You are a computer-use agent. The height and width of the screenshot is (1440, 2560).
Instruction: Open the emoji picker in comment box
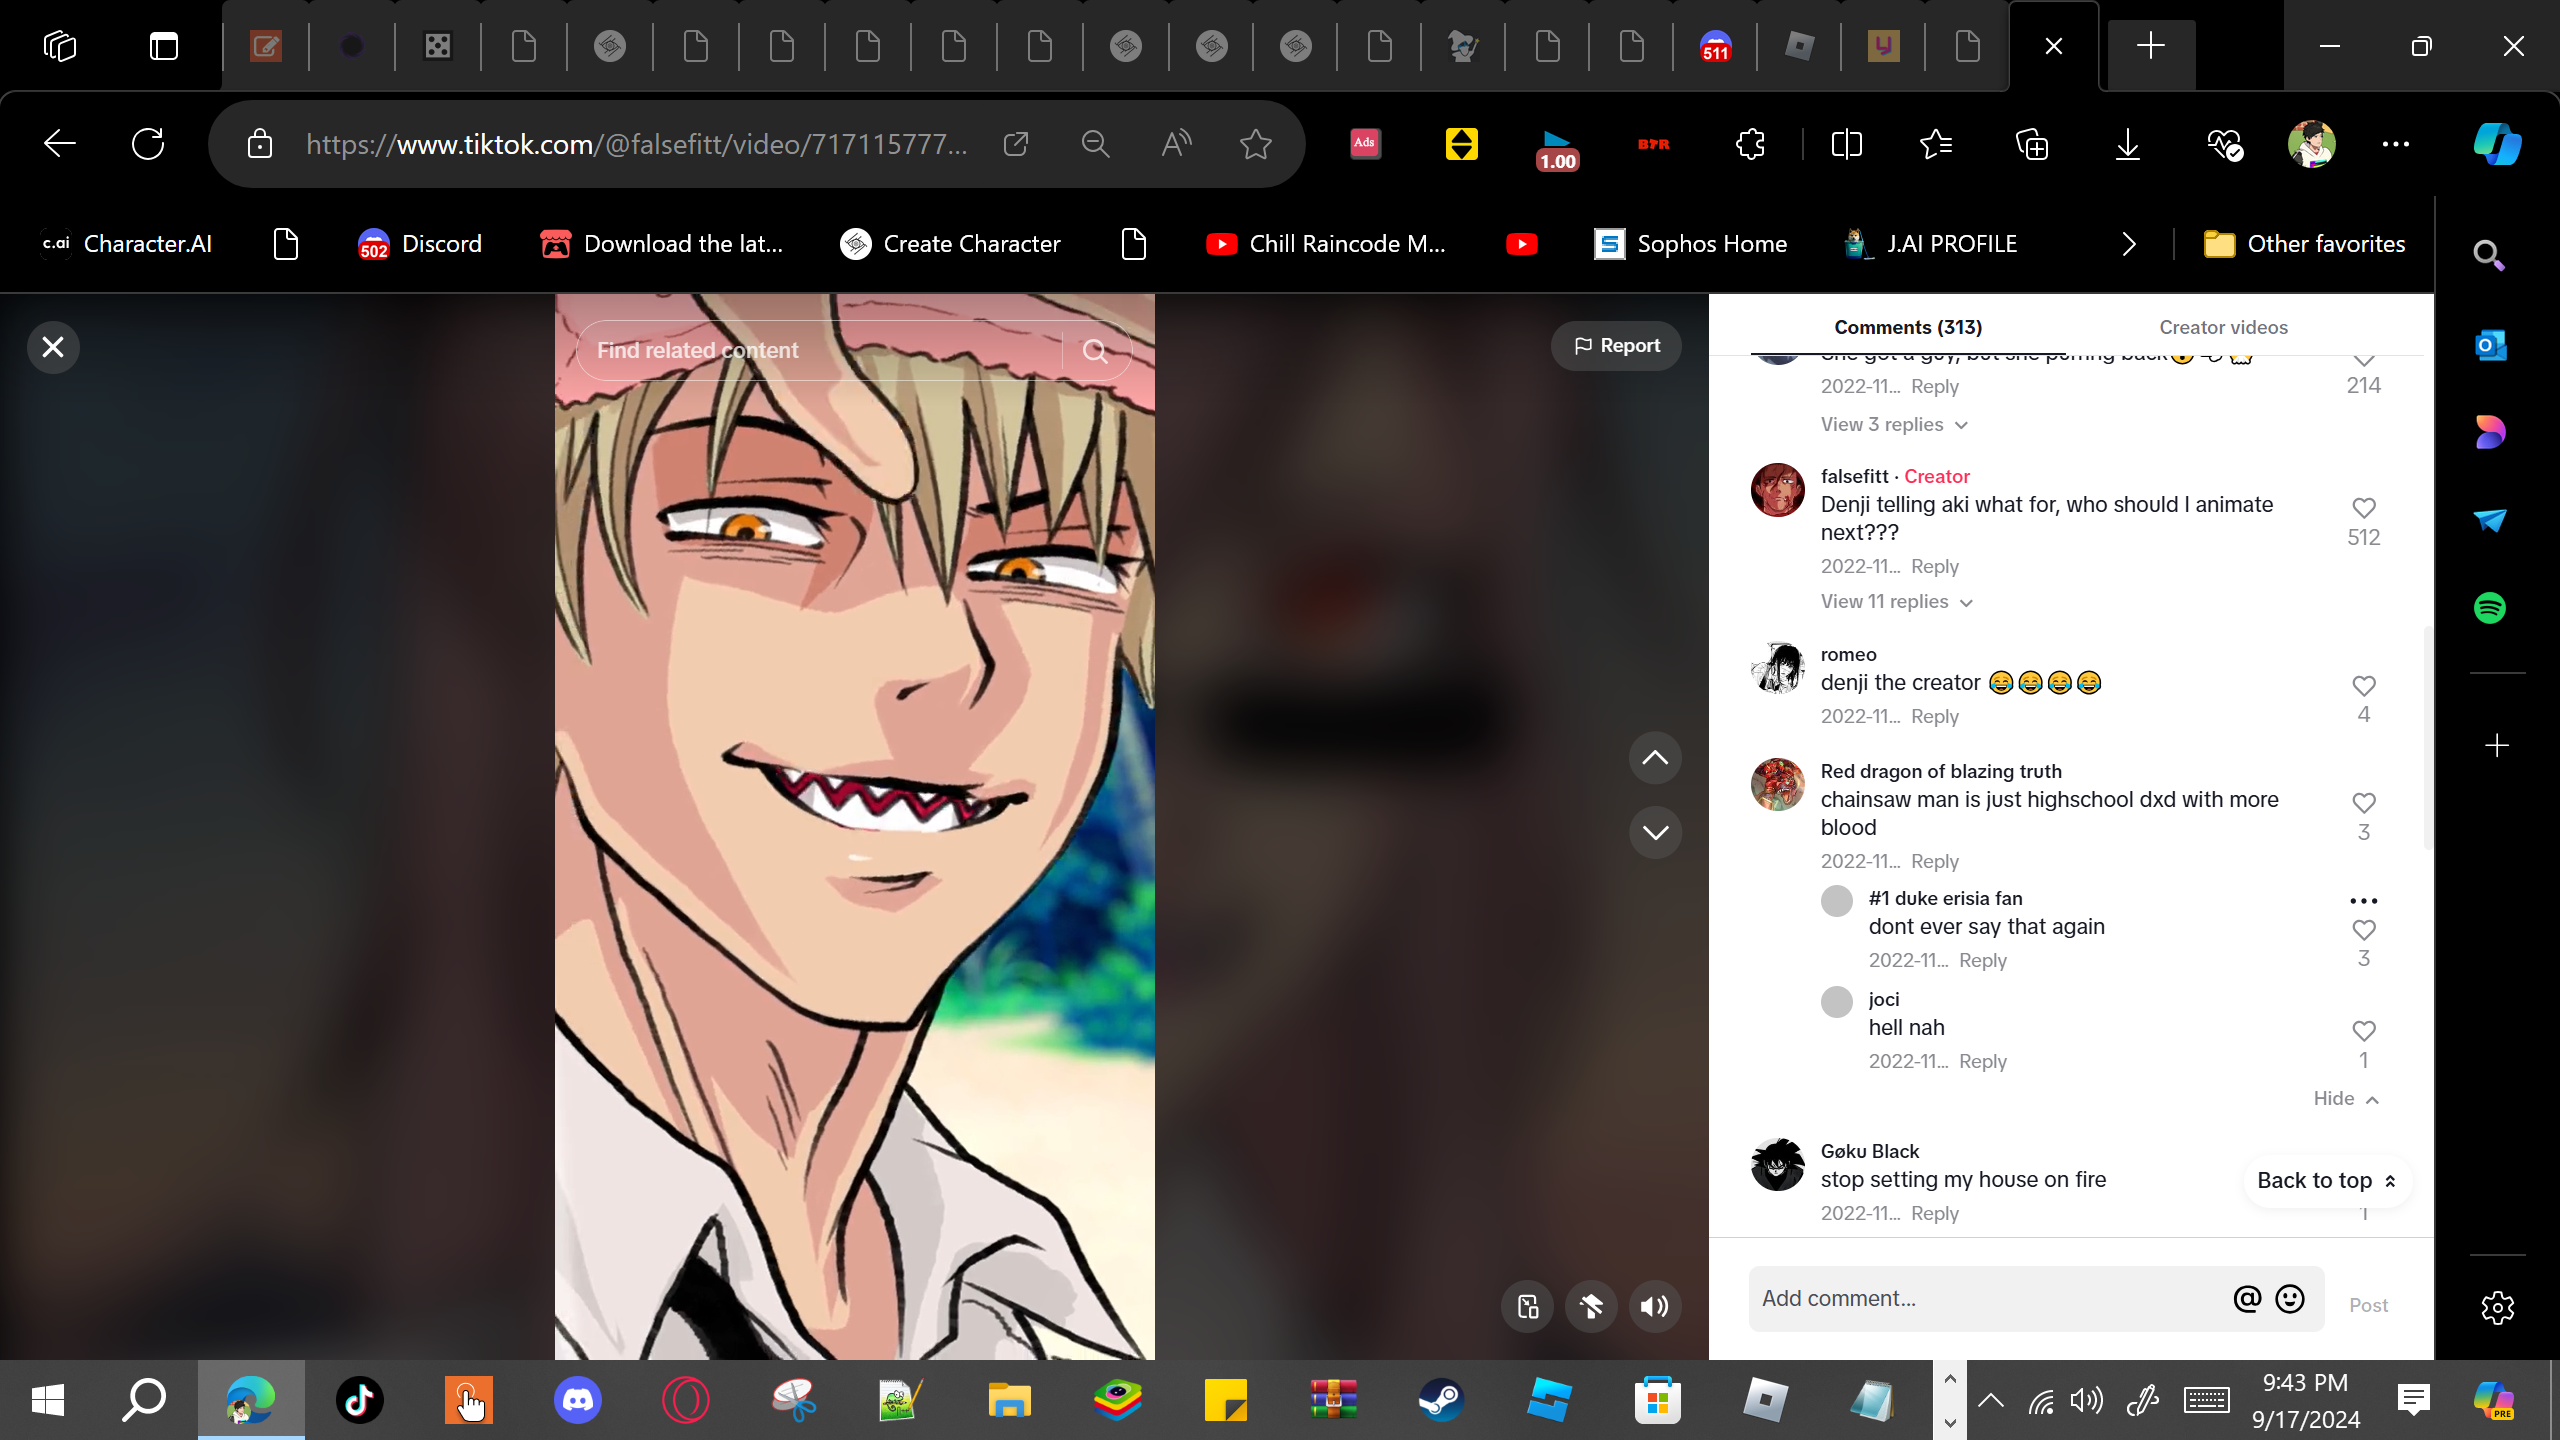coord(2289,1298)
